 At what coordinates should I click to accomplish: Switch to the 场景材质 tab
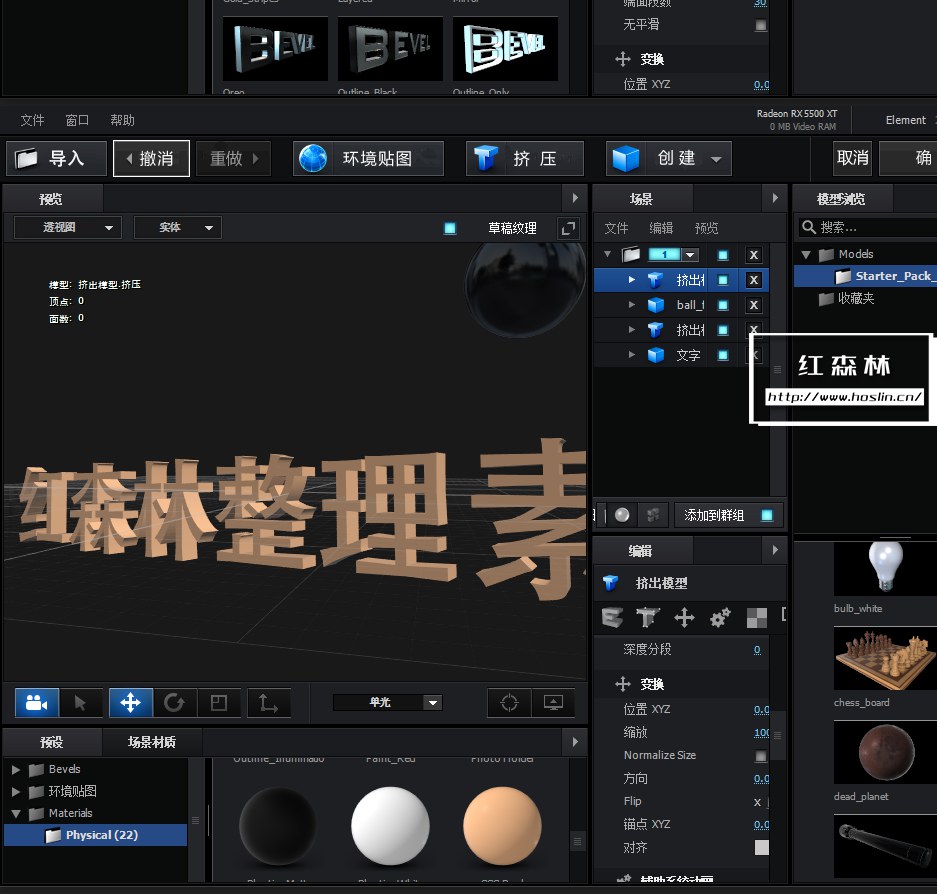coord(149,742)
